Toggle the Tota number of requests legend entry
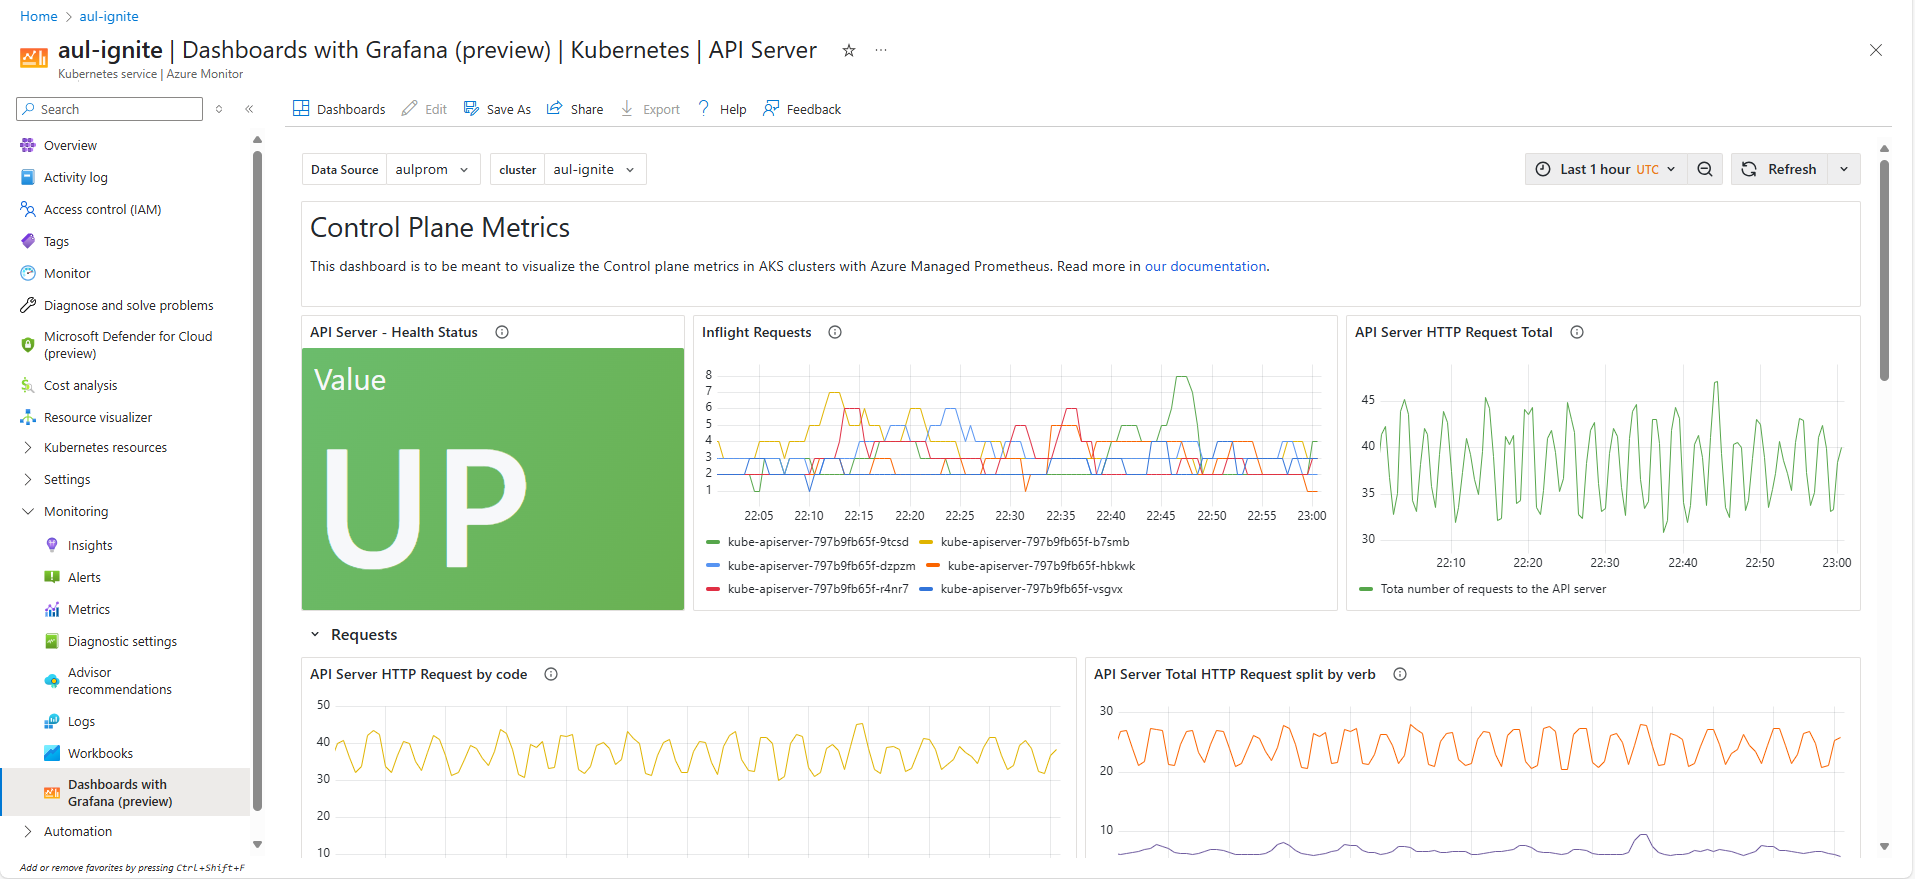This screenshot has height=879, width=1915. 1492,589
